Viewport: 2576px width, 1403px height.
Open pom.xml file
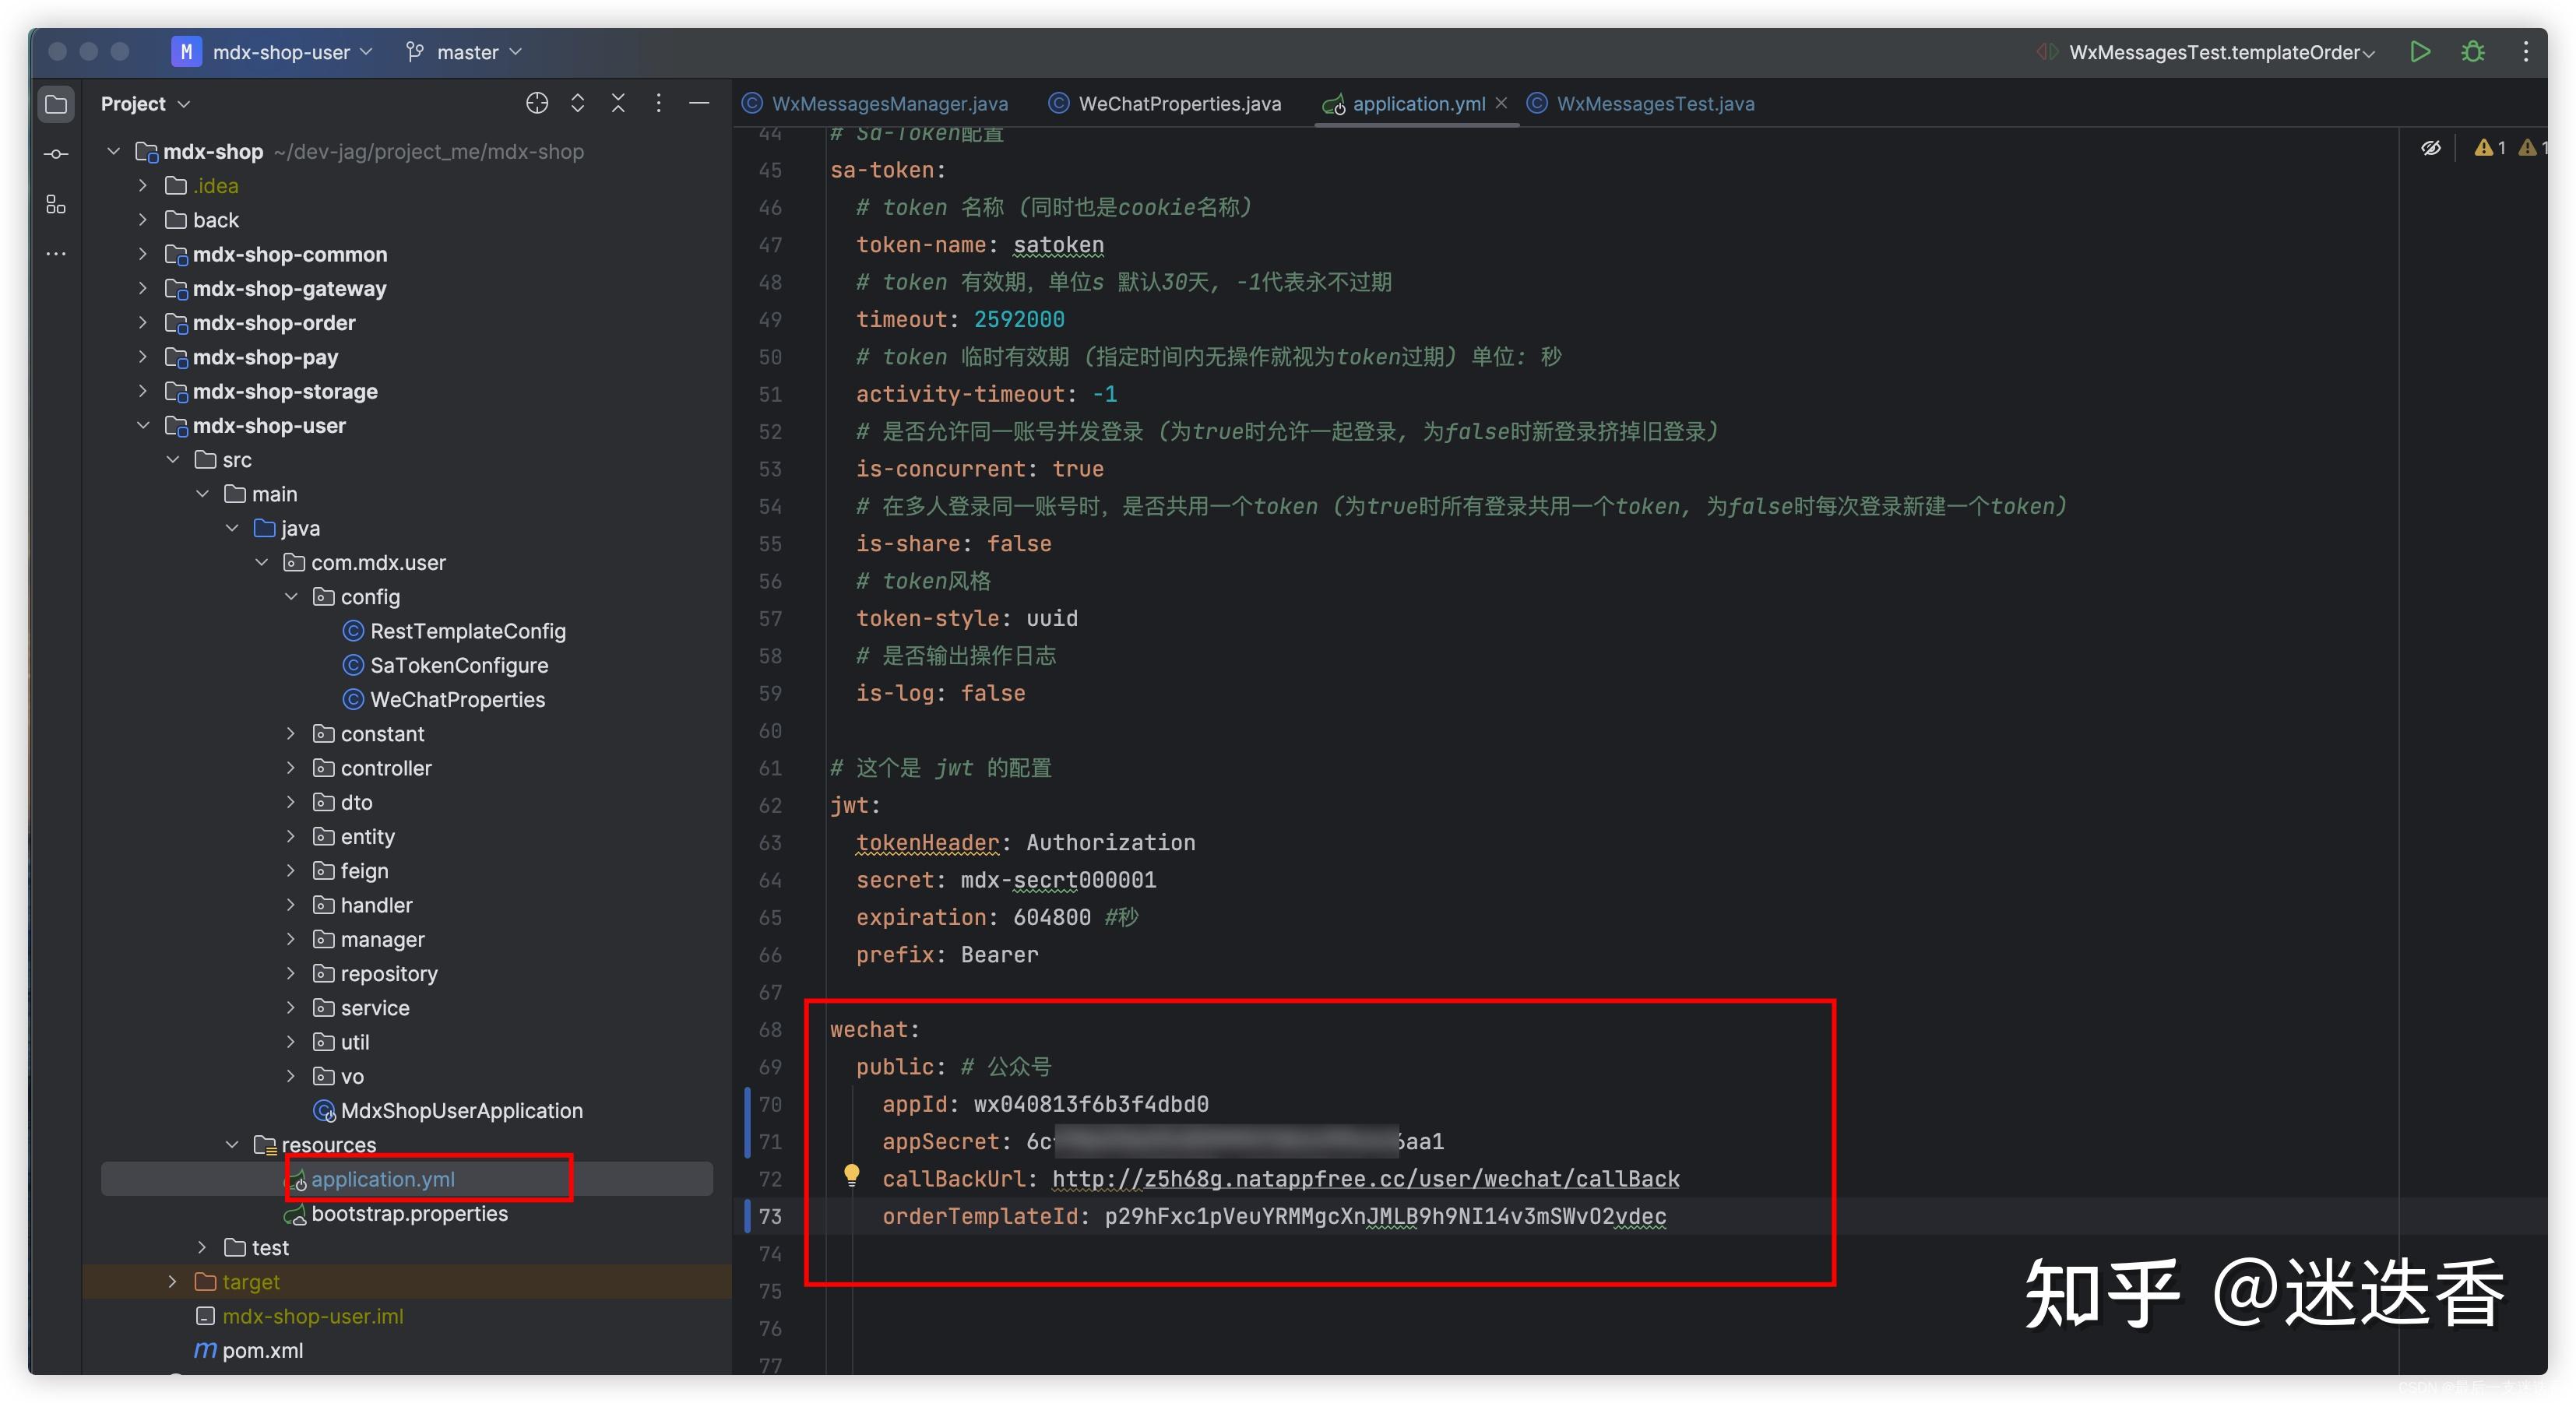pos(262,1350)
